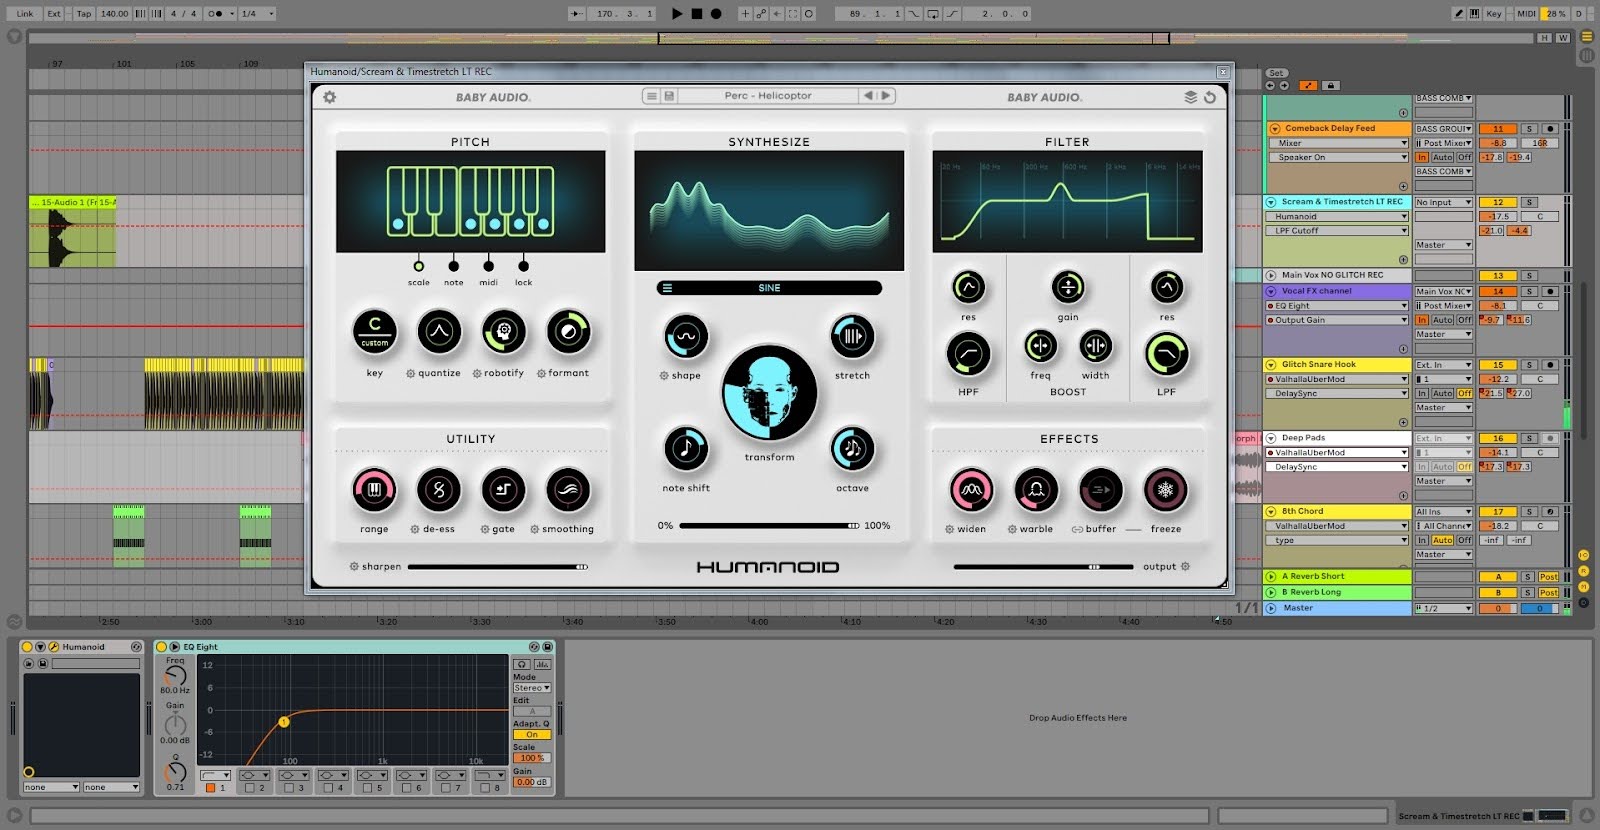Set Glitch Snare Hook monitor to In

coord(1421,394)
